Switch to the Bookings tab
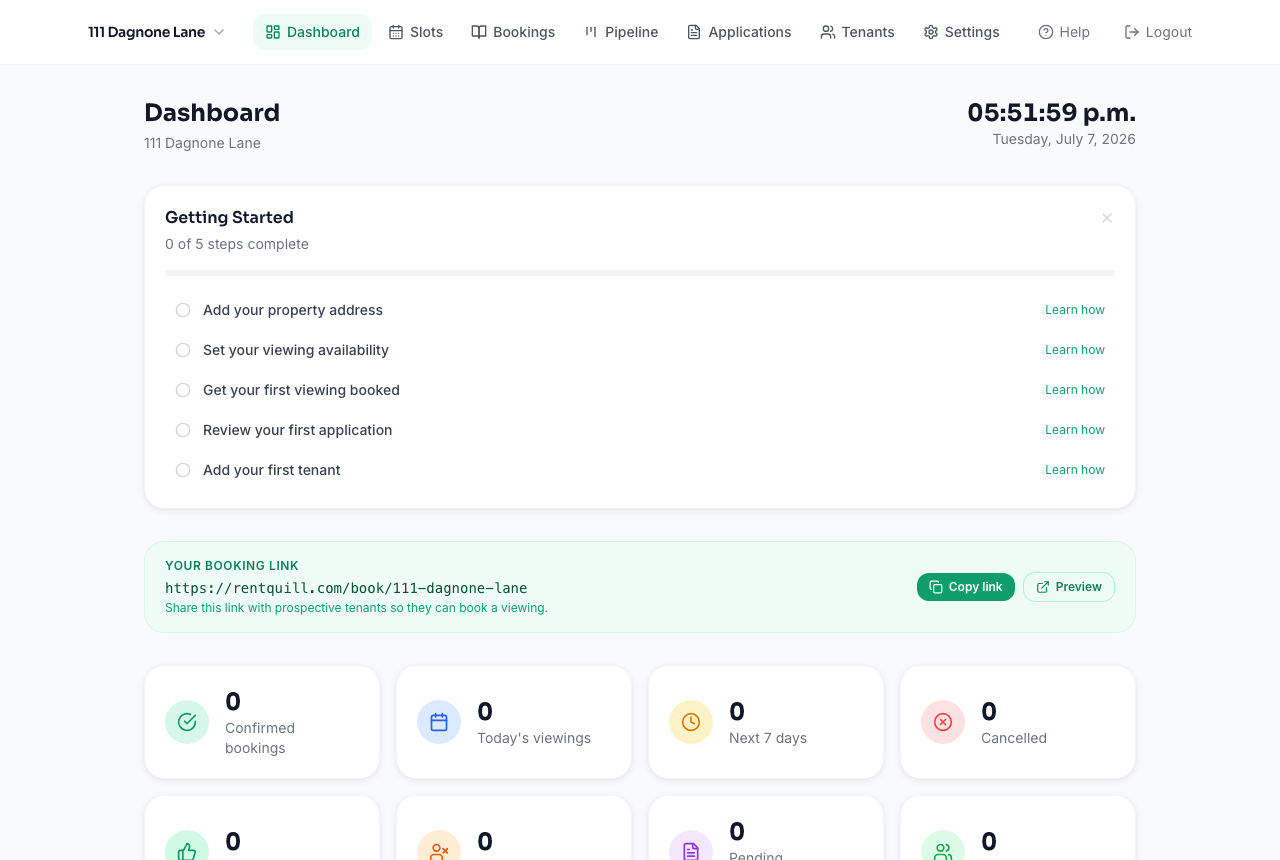 [513, 32]
